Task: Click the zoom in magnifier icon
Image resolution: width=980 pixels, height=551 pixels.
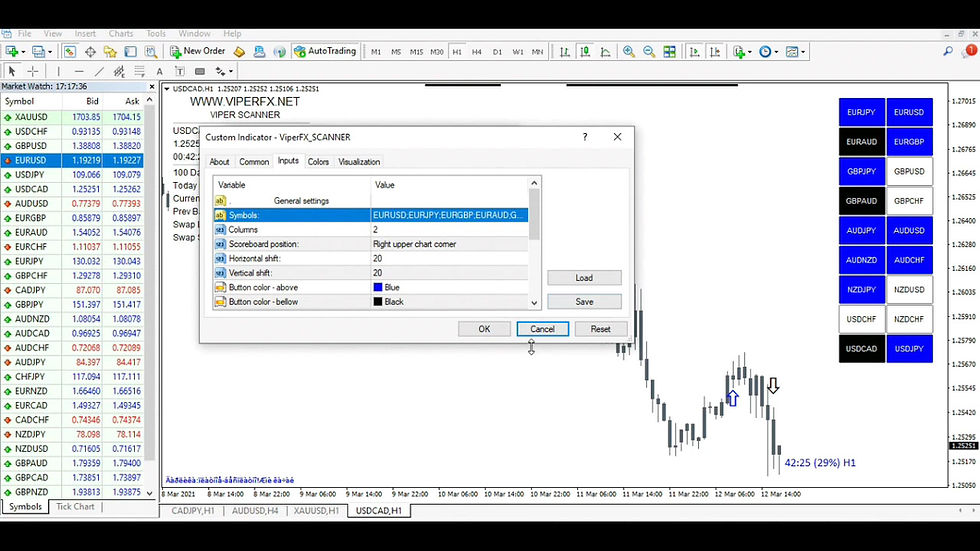Action: point(629,52)
